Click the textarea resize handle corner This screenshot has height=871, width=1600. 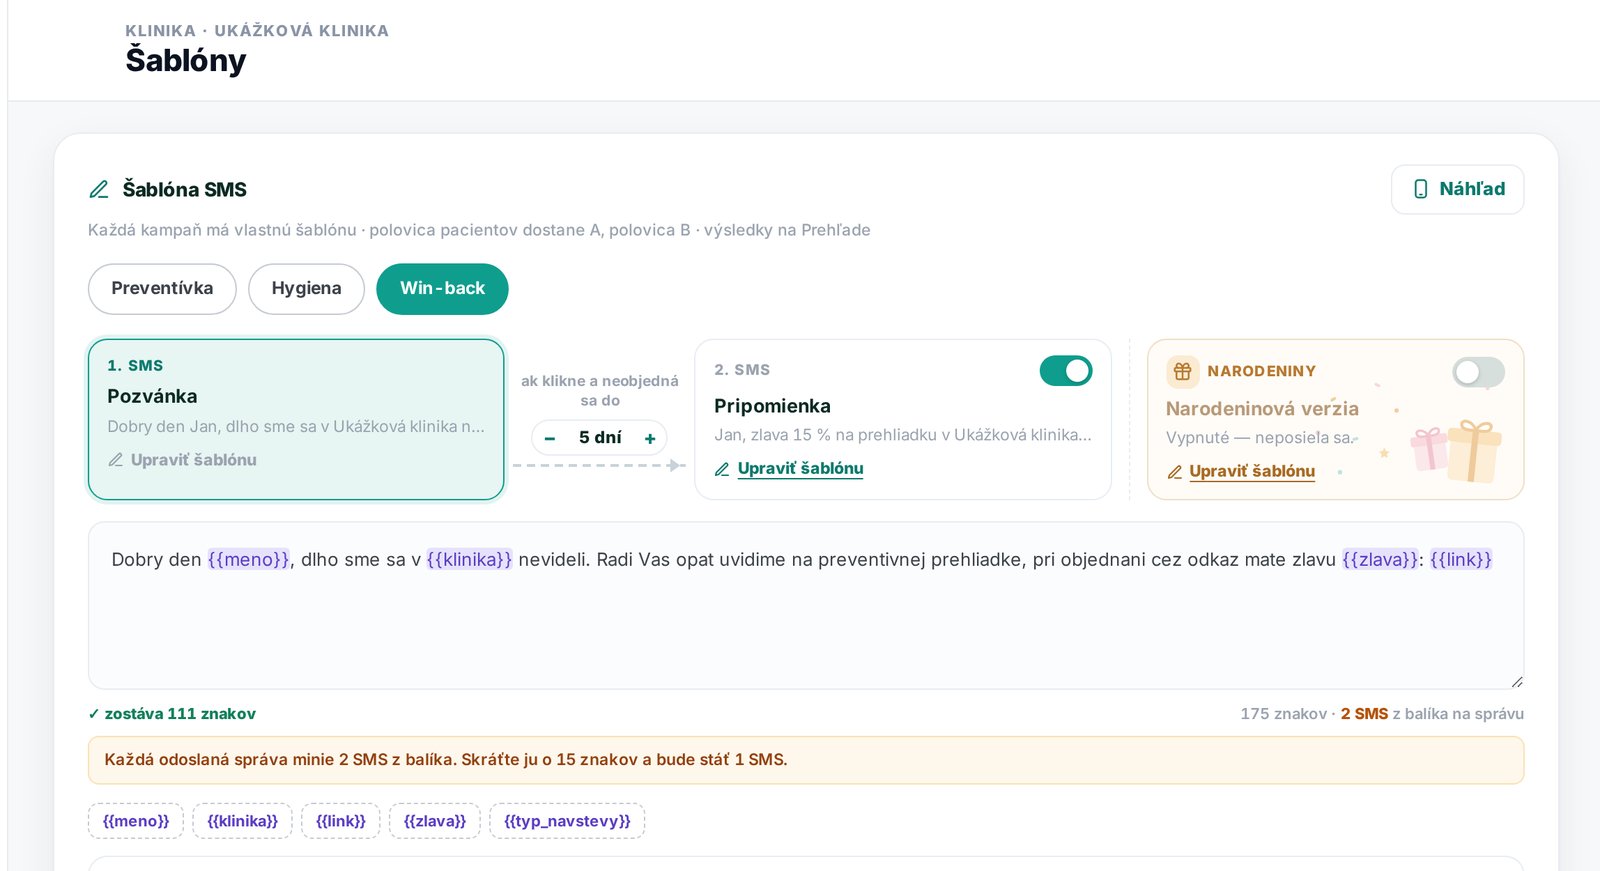pyautogui.click(x=1516, y=682)
